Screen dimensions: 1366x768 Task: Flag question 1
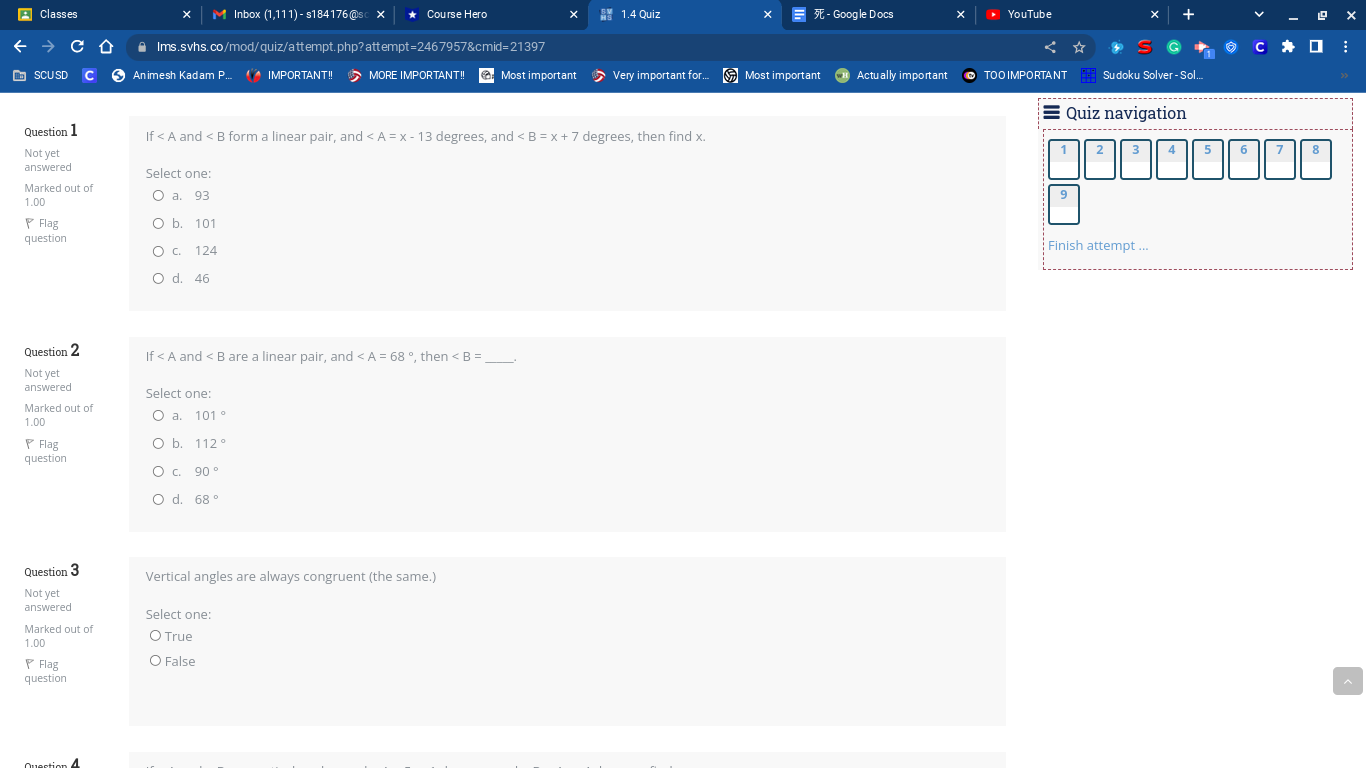[x=45, y=231]
